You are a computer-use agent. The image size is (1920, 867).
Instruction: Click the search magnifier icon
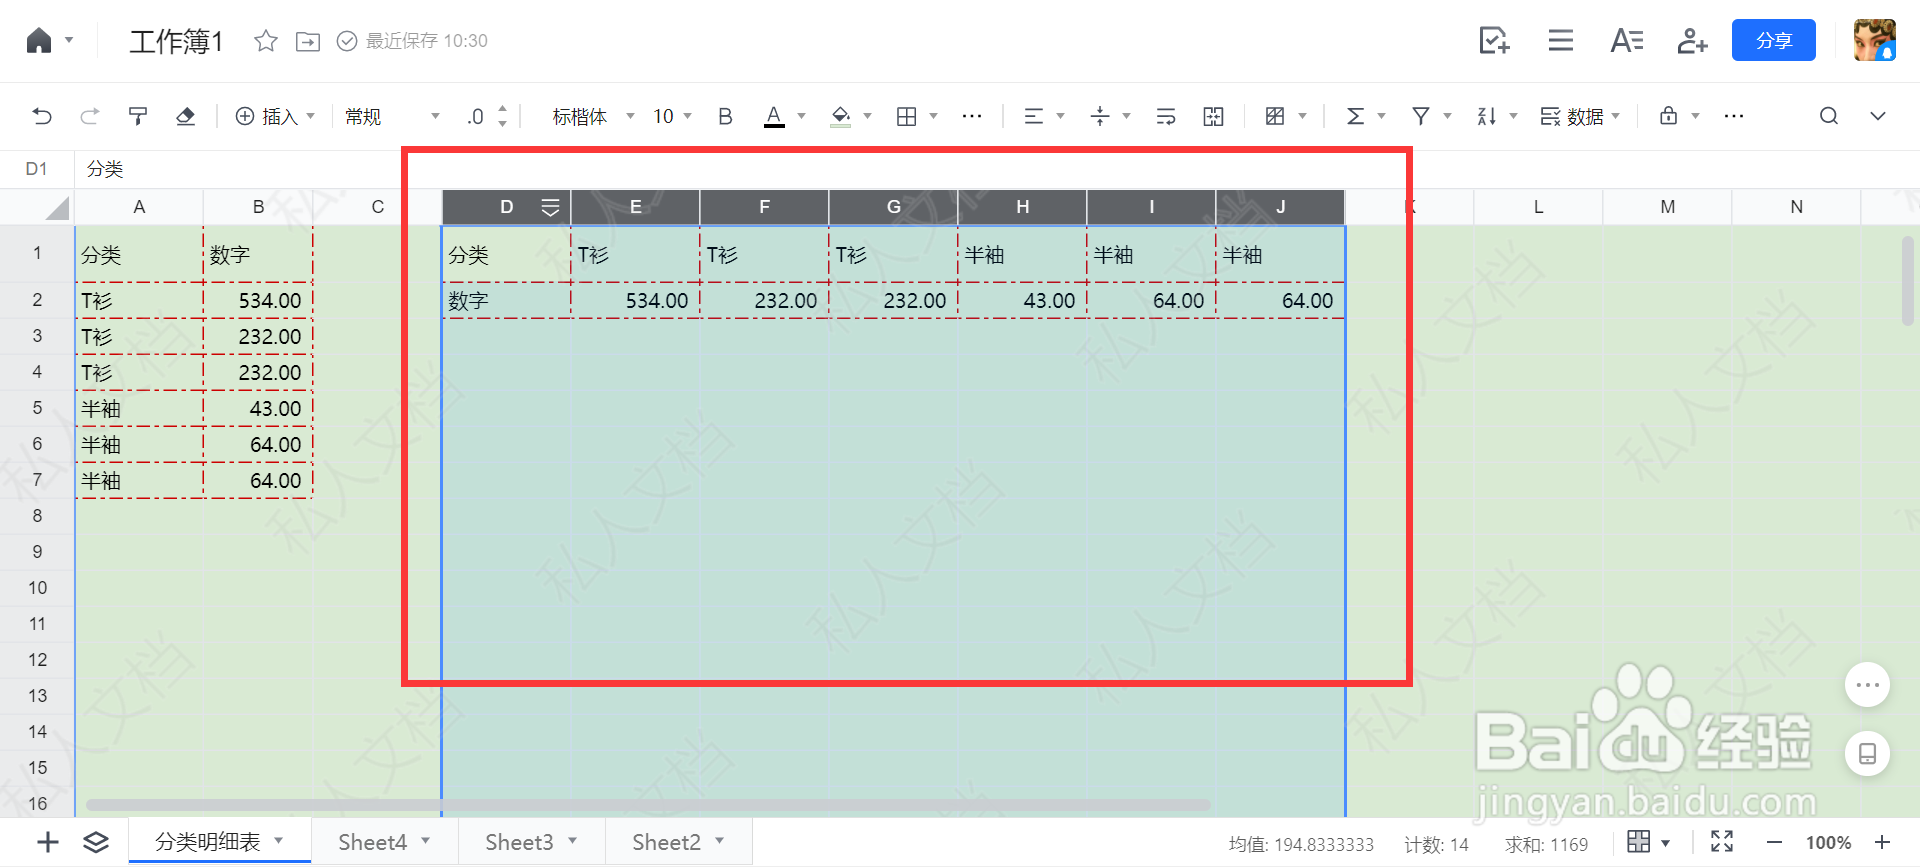[1829, 116]
